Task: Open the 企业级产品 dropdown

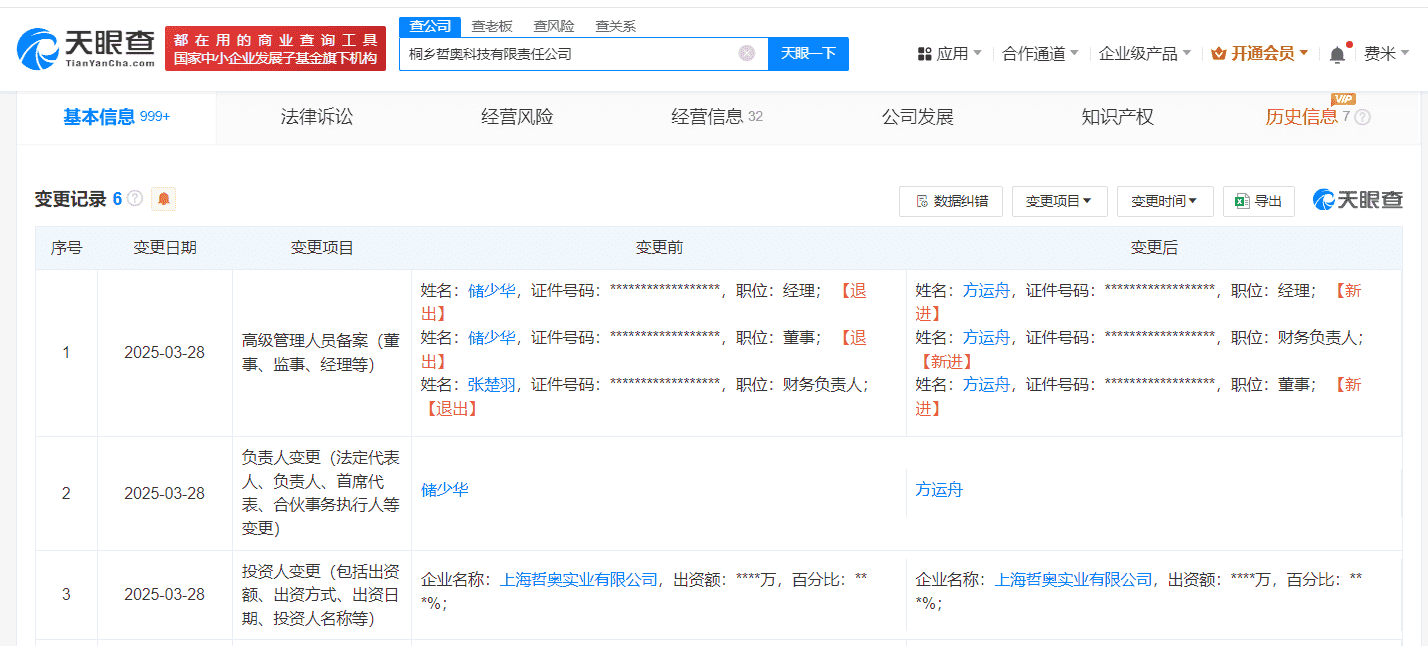Action: coord(1144,54)
